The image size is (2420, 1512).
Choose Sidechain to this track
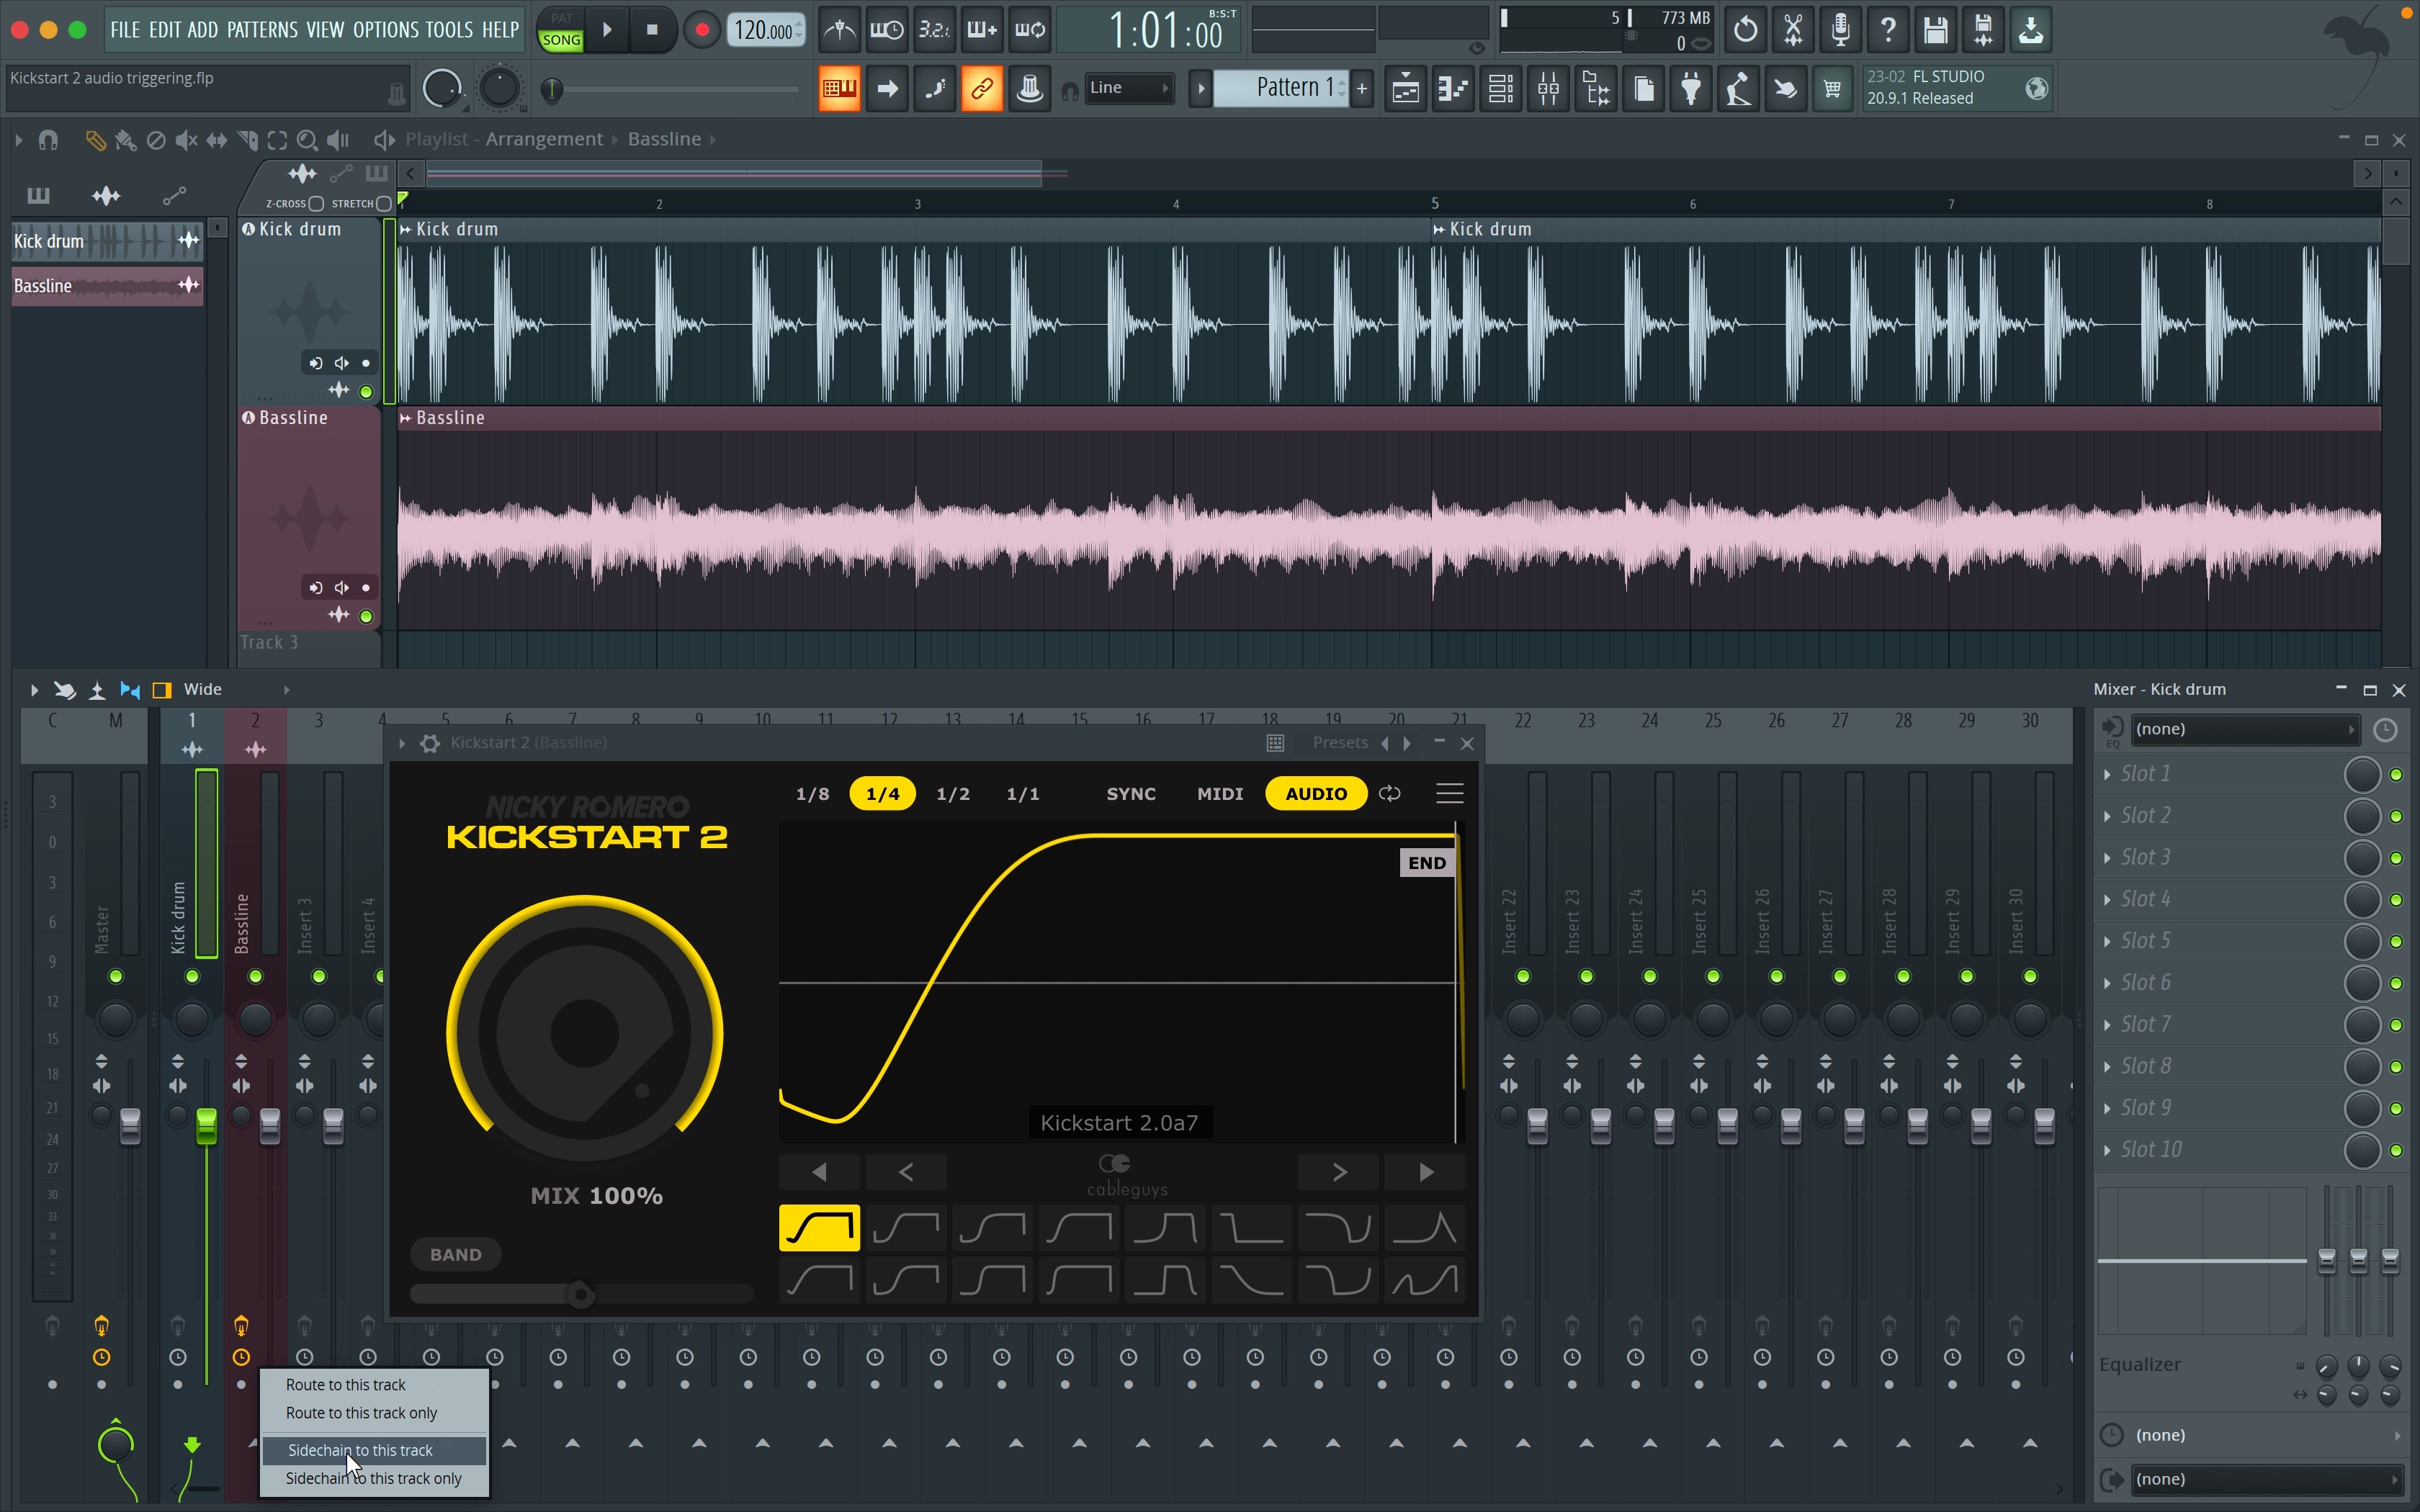tap(374, 1450)
